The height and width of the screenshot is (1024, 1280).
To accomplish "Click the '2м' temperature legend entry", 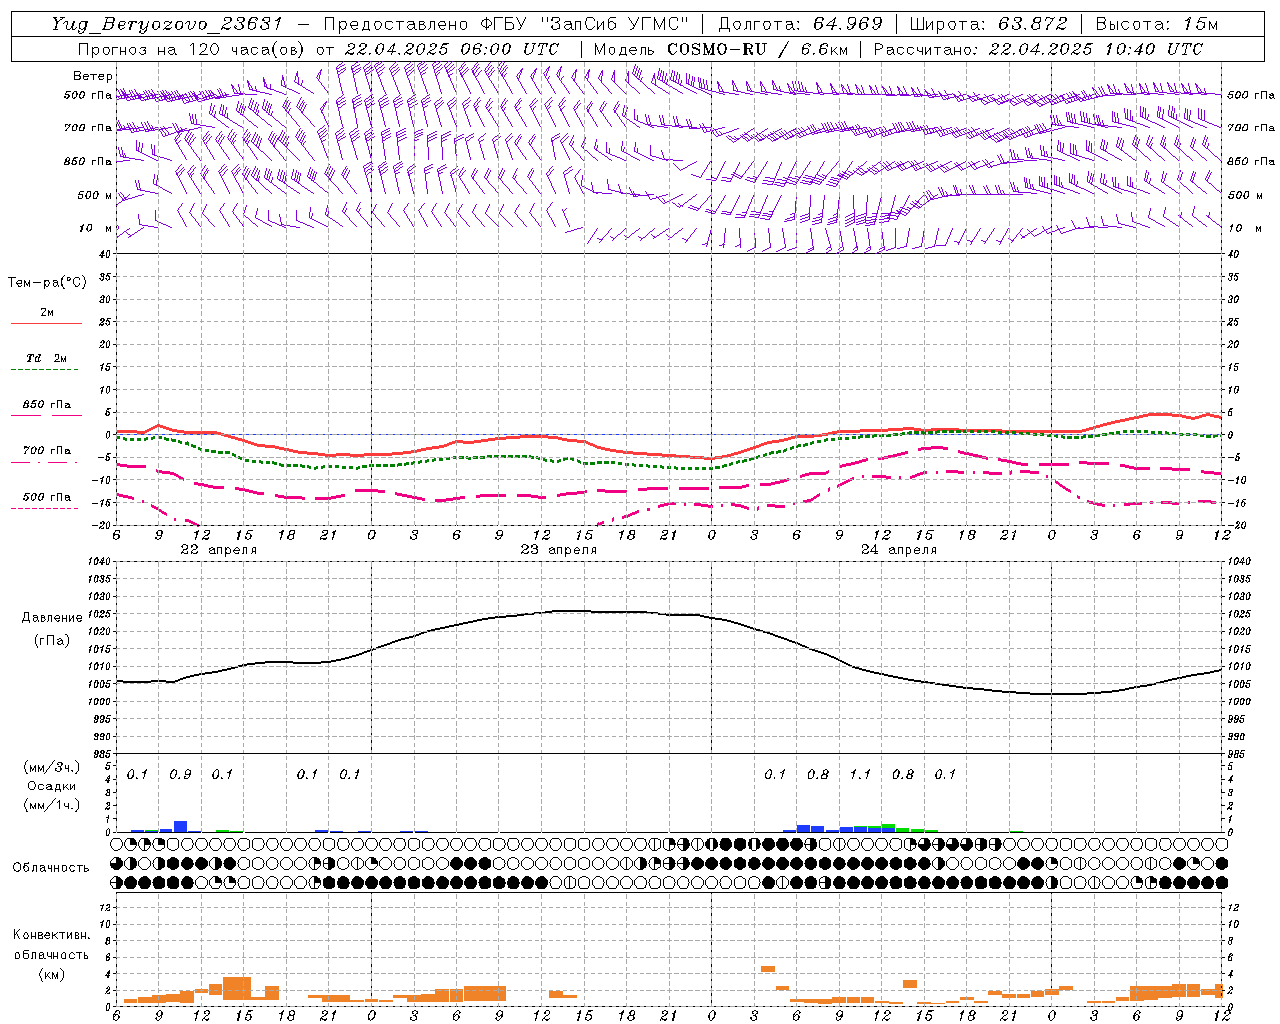I will 47,312.
